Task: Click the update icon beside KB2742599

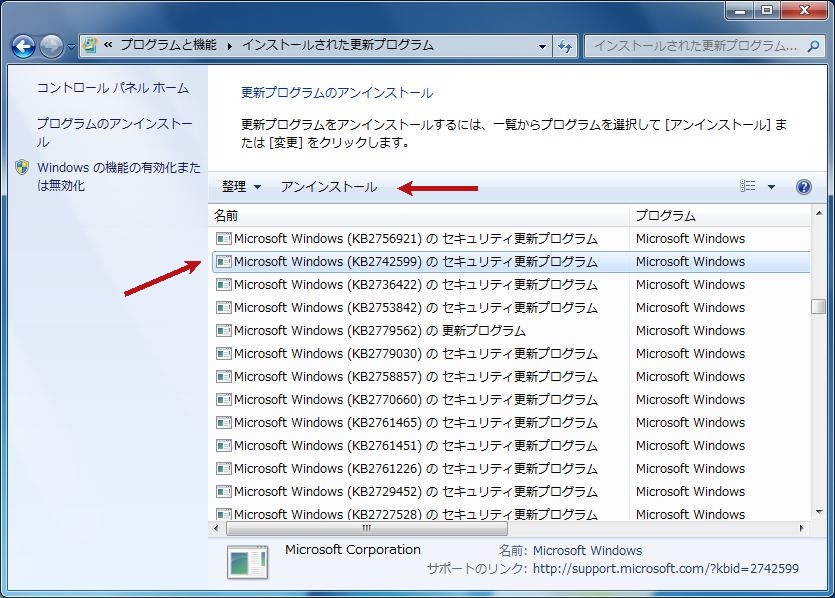Action: 224,261
